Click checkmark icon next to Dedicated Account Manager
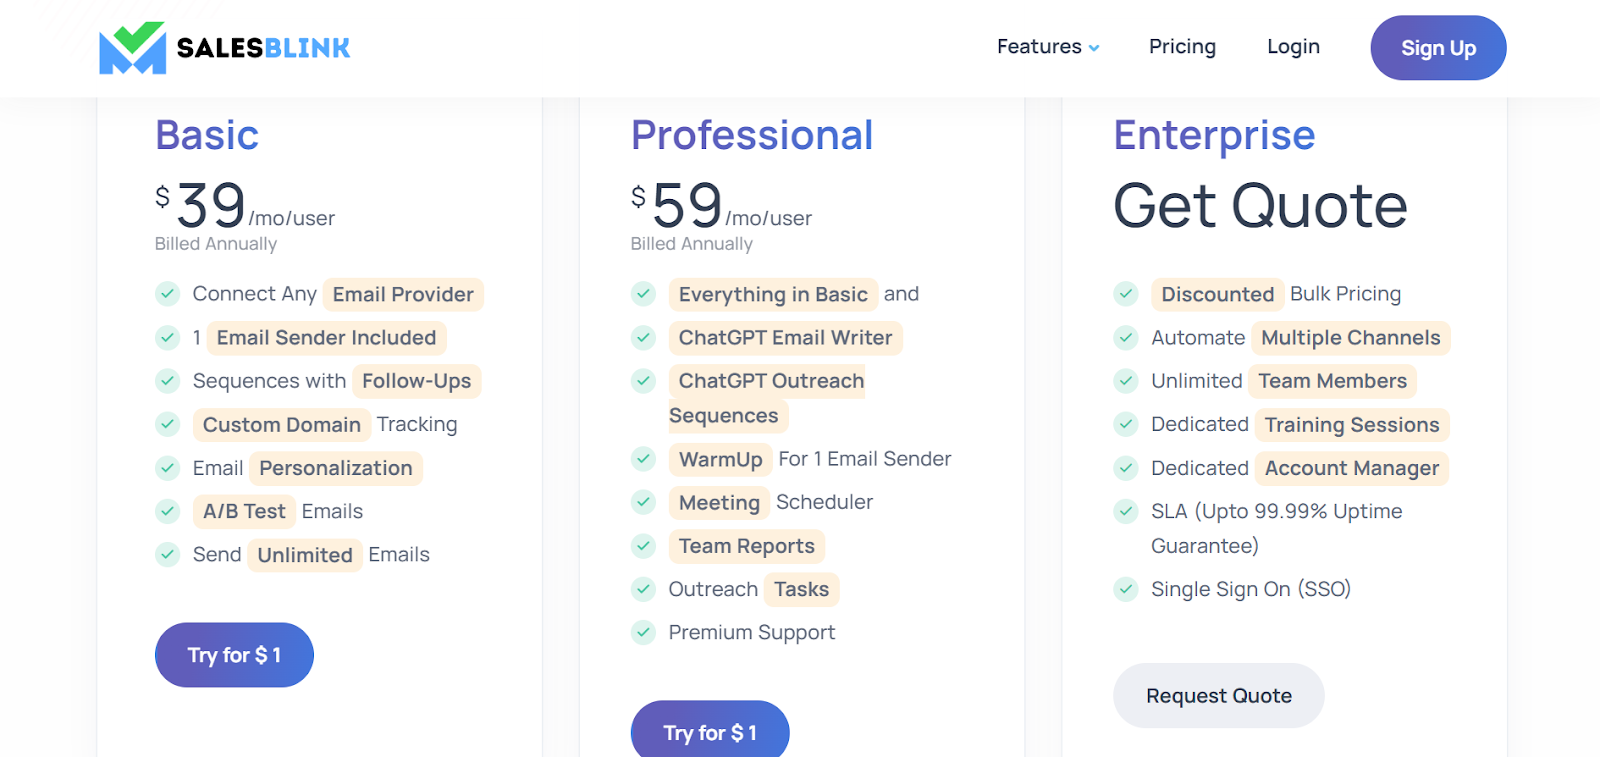Image resolution: width=1600 pixels, height=757 pixels. [x=1126, y=468]
